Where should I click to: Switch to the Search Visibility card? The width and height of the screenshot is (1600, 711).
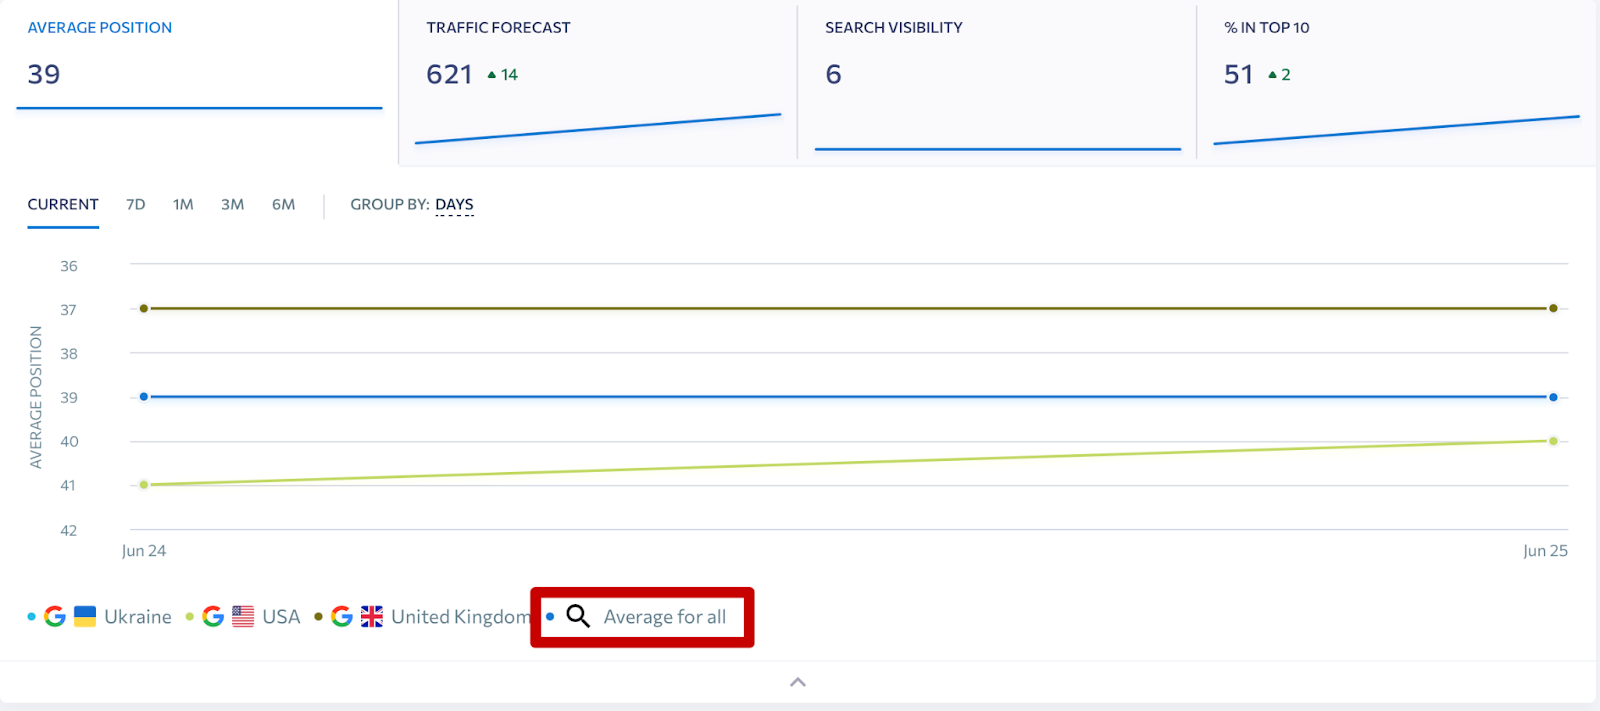[997, 82]
